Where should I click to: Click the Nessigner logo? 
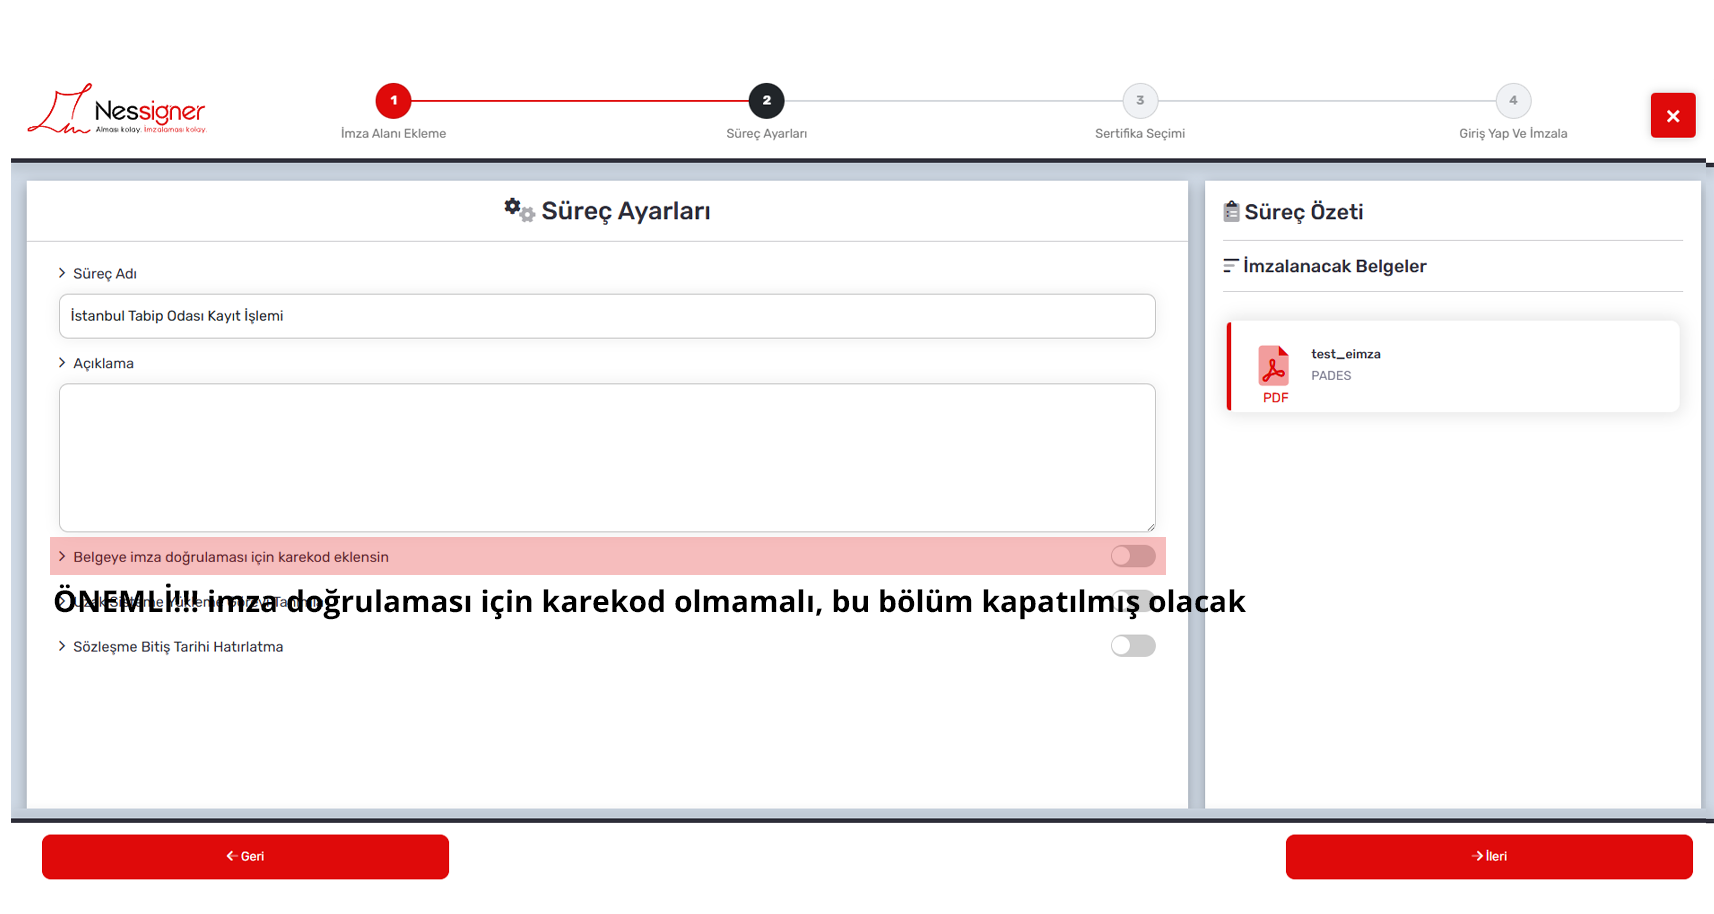(x=117, y=112)
